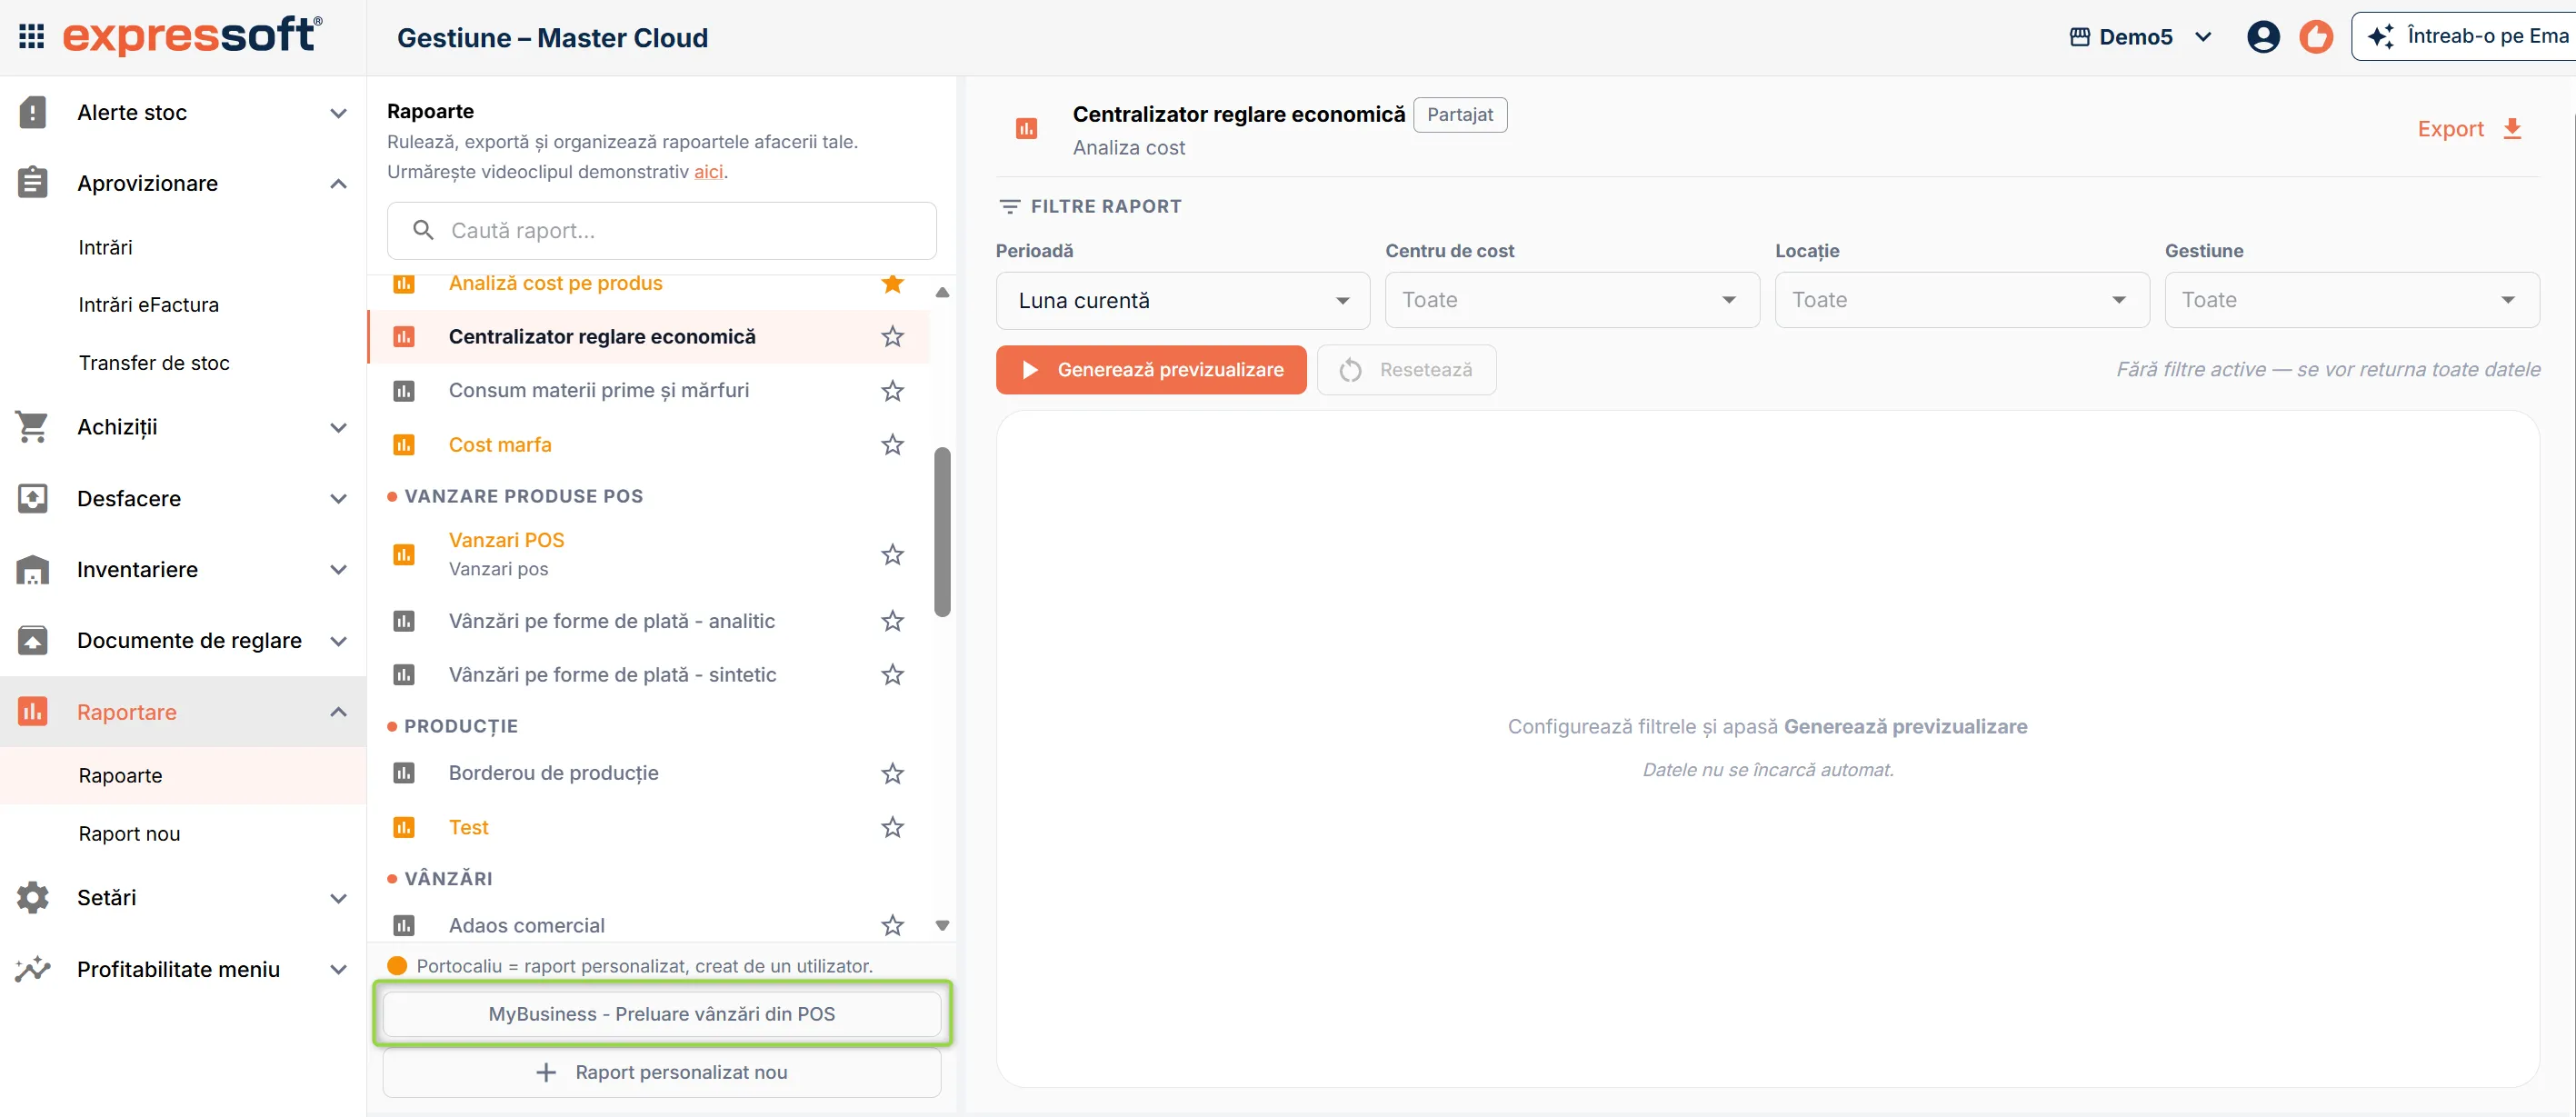
Task: Click the report icon beside Cost marfa
Action: point(404,444)
